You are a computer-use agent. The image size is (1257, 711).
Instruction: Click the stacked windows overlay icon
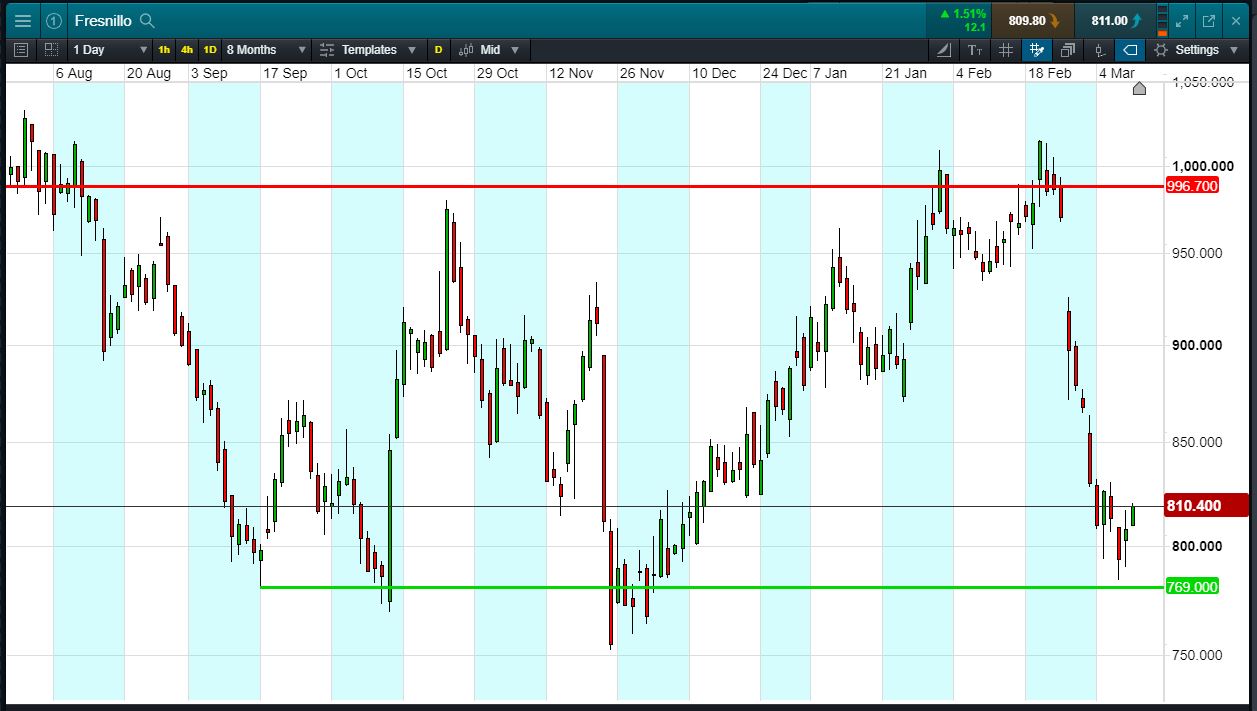coord(1067,49)
